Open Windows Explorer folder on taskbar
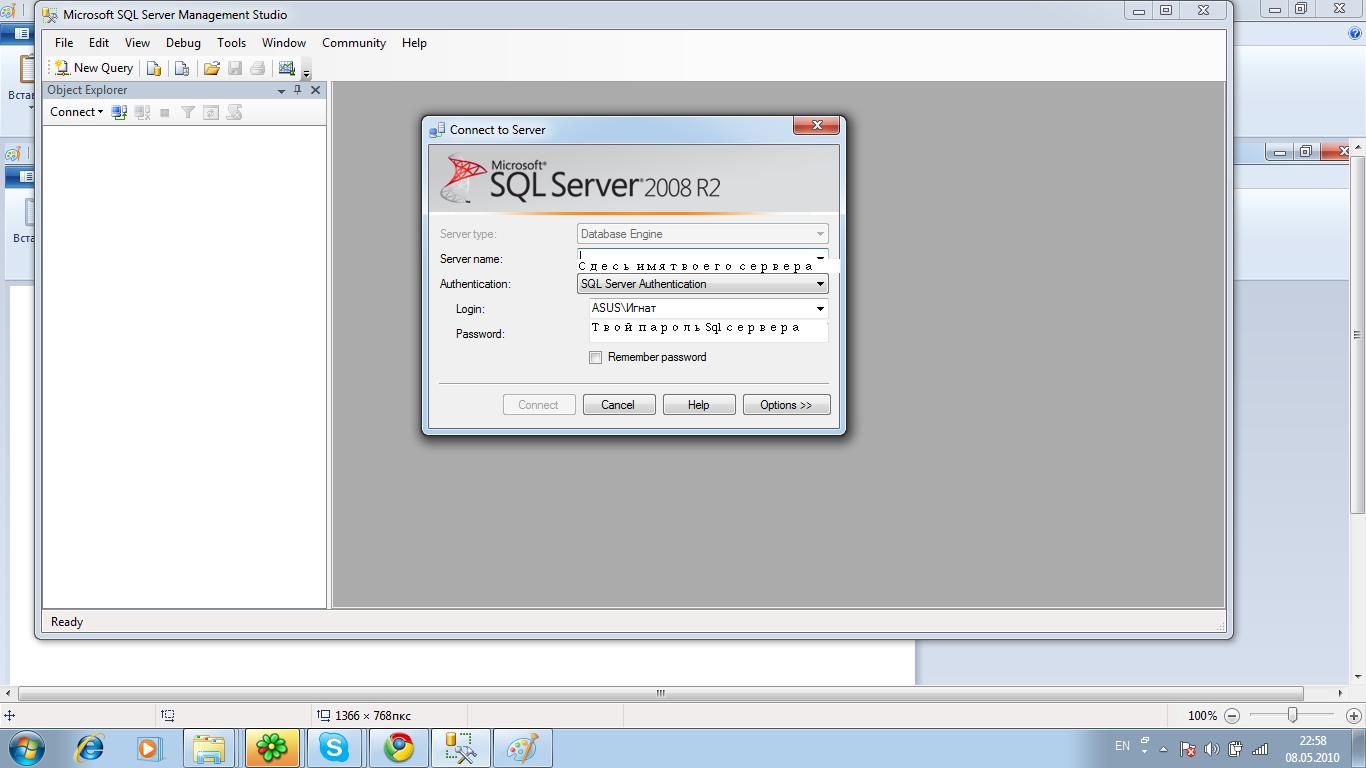 [209, 748]
